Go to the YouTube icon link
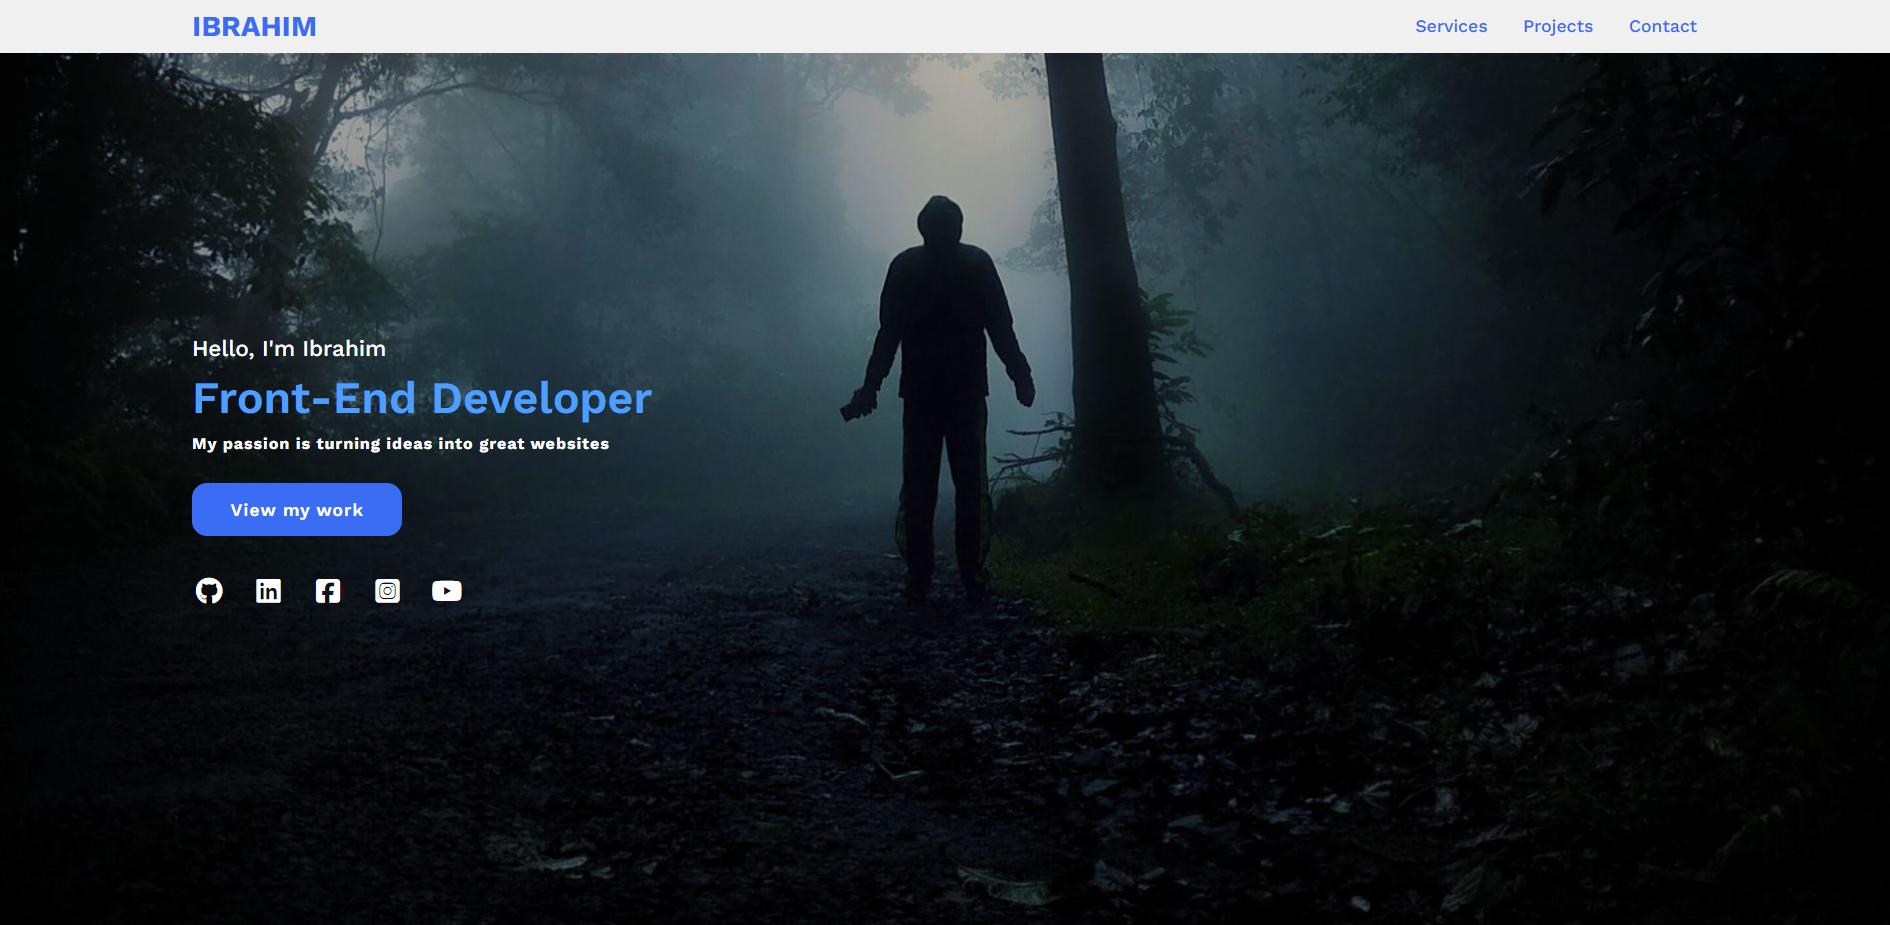1890x925 pixels. tap(447, 591)
